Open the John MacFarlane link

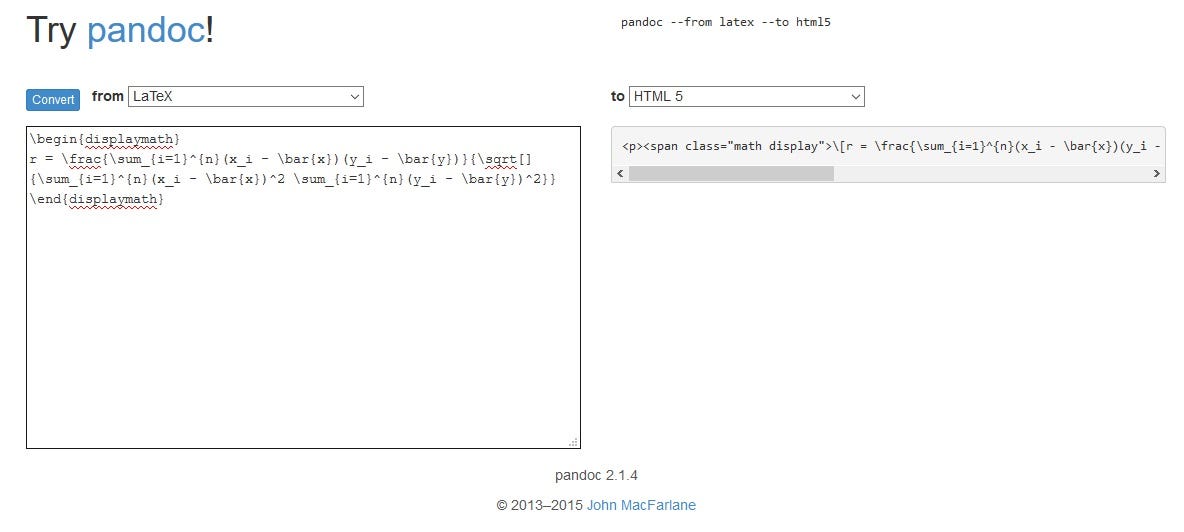point(641,506)
